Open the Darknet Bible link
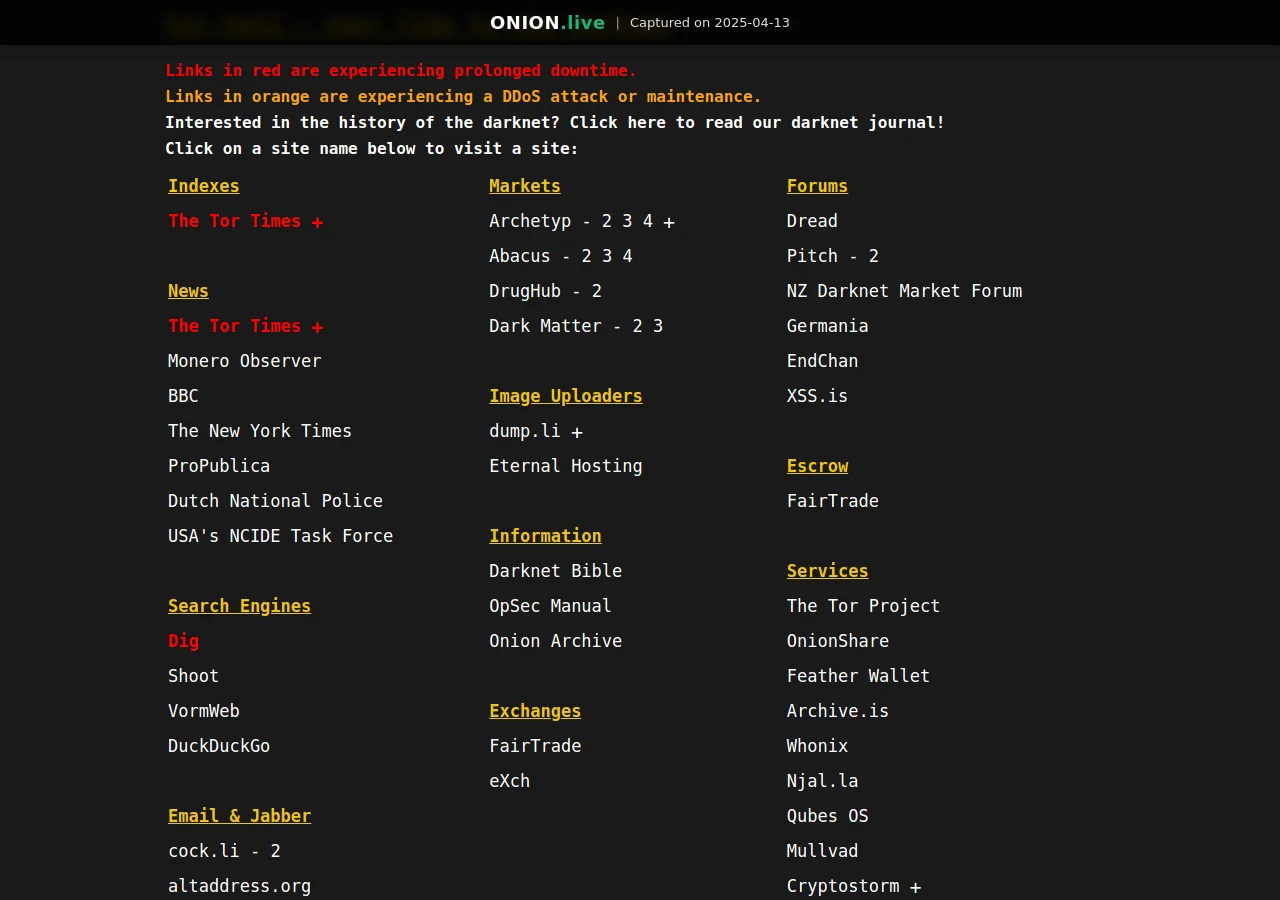Image resolution: width=1280 pixels, height=900 pixels. click(555, 571)
